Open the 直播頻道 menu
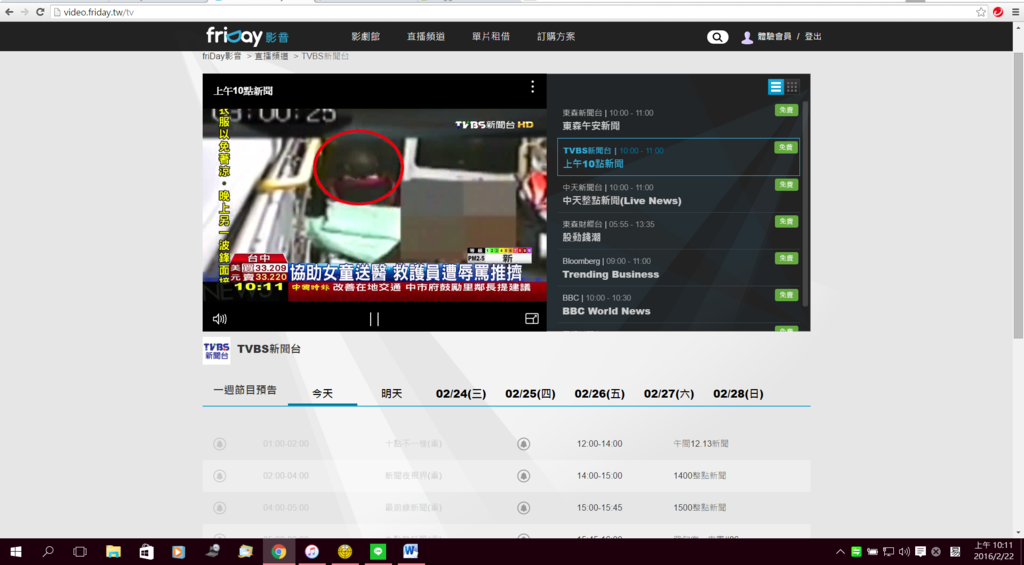The image size is (1024, 565). [426, 37]
